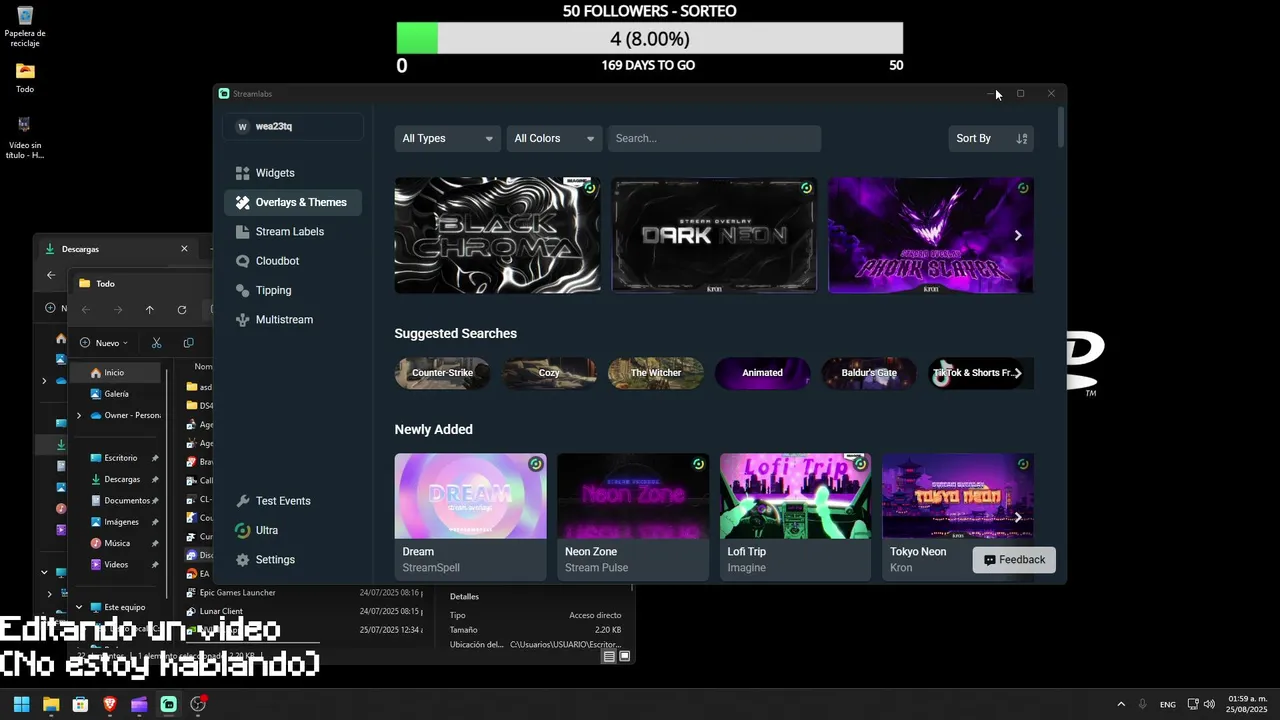Click the Cut scissors icon in Explorer
Viewport: 1280px width, 720px height.
point(157,343)
